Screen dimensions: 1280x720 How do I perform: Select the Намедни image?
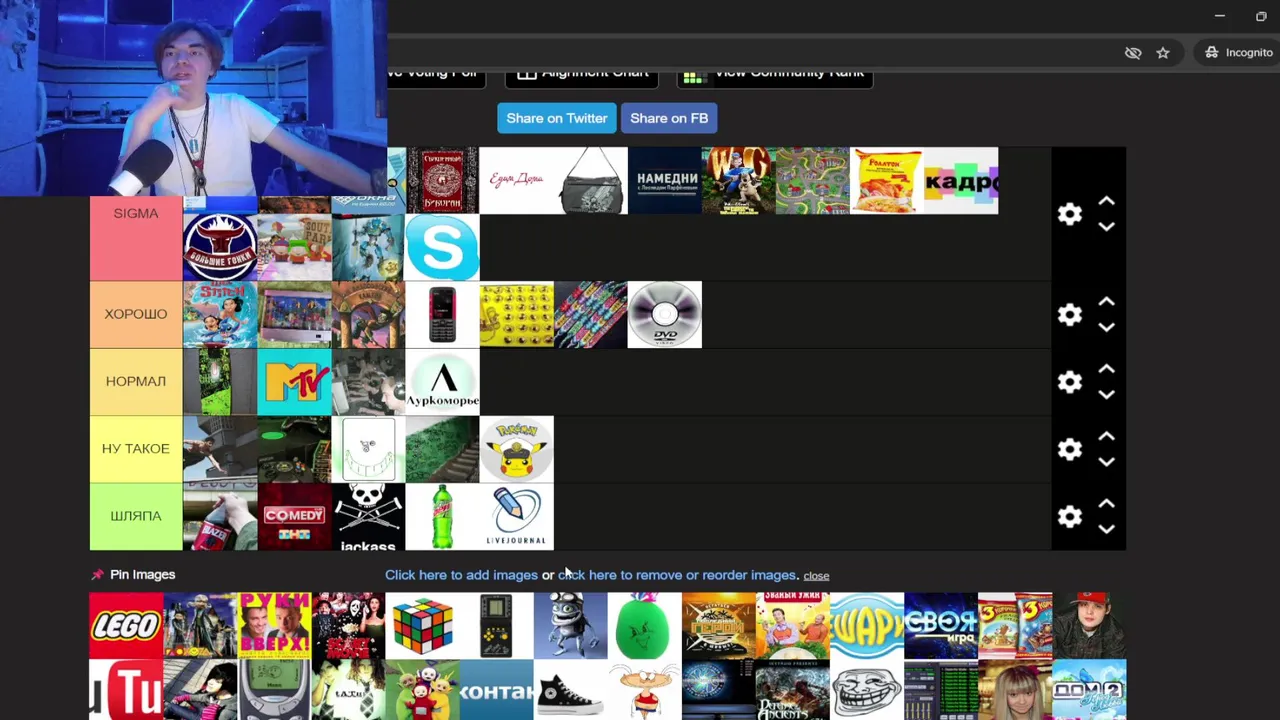coord(665,181)
